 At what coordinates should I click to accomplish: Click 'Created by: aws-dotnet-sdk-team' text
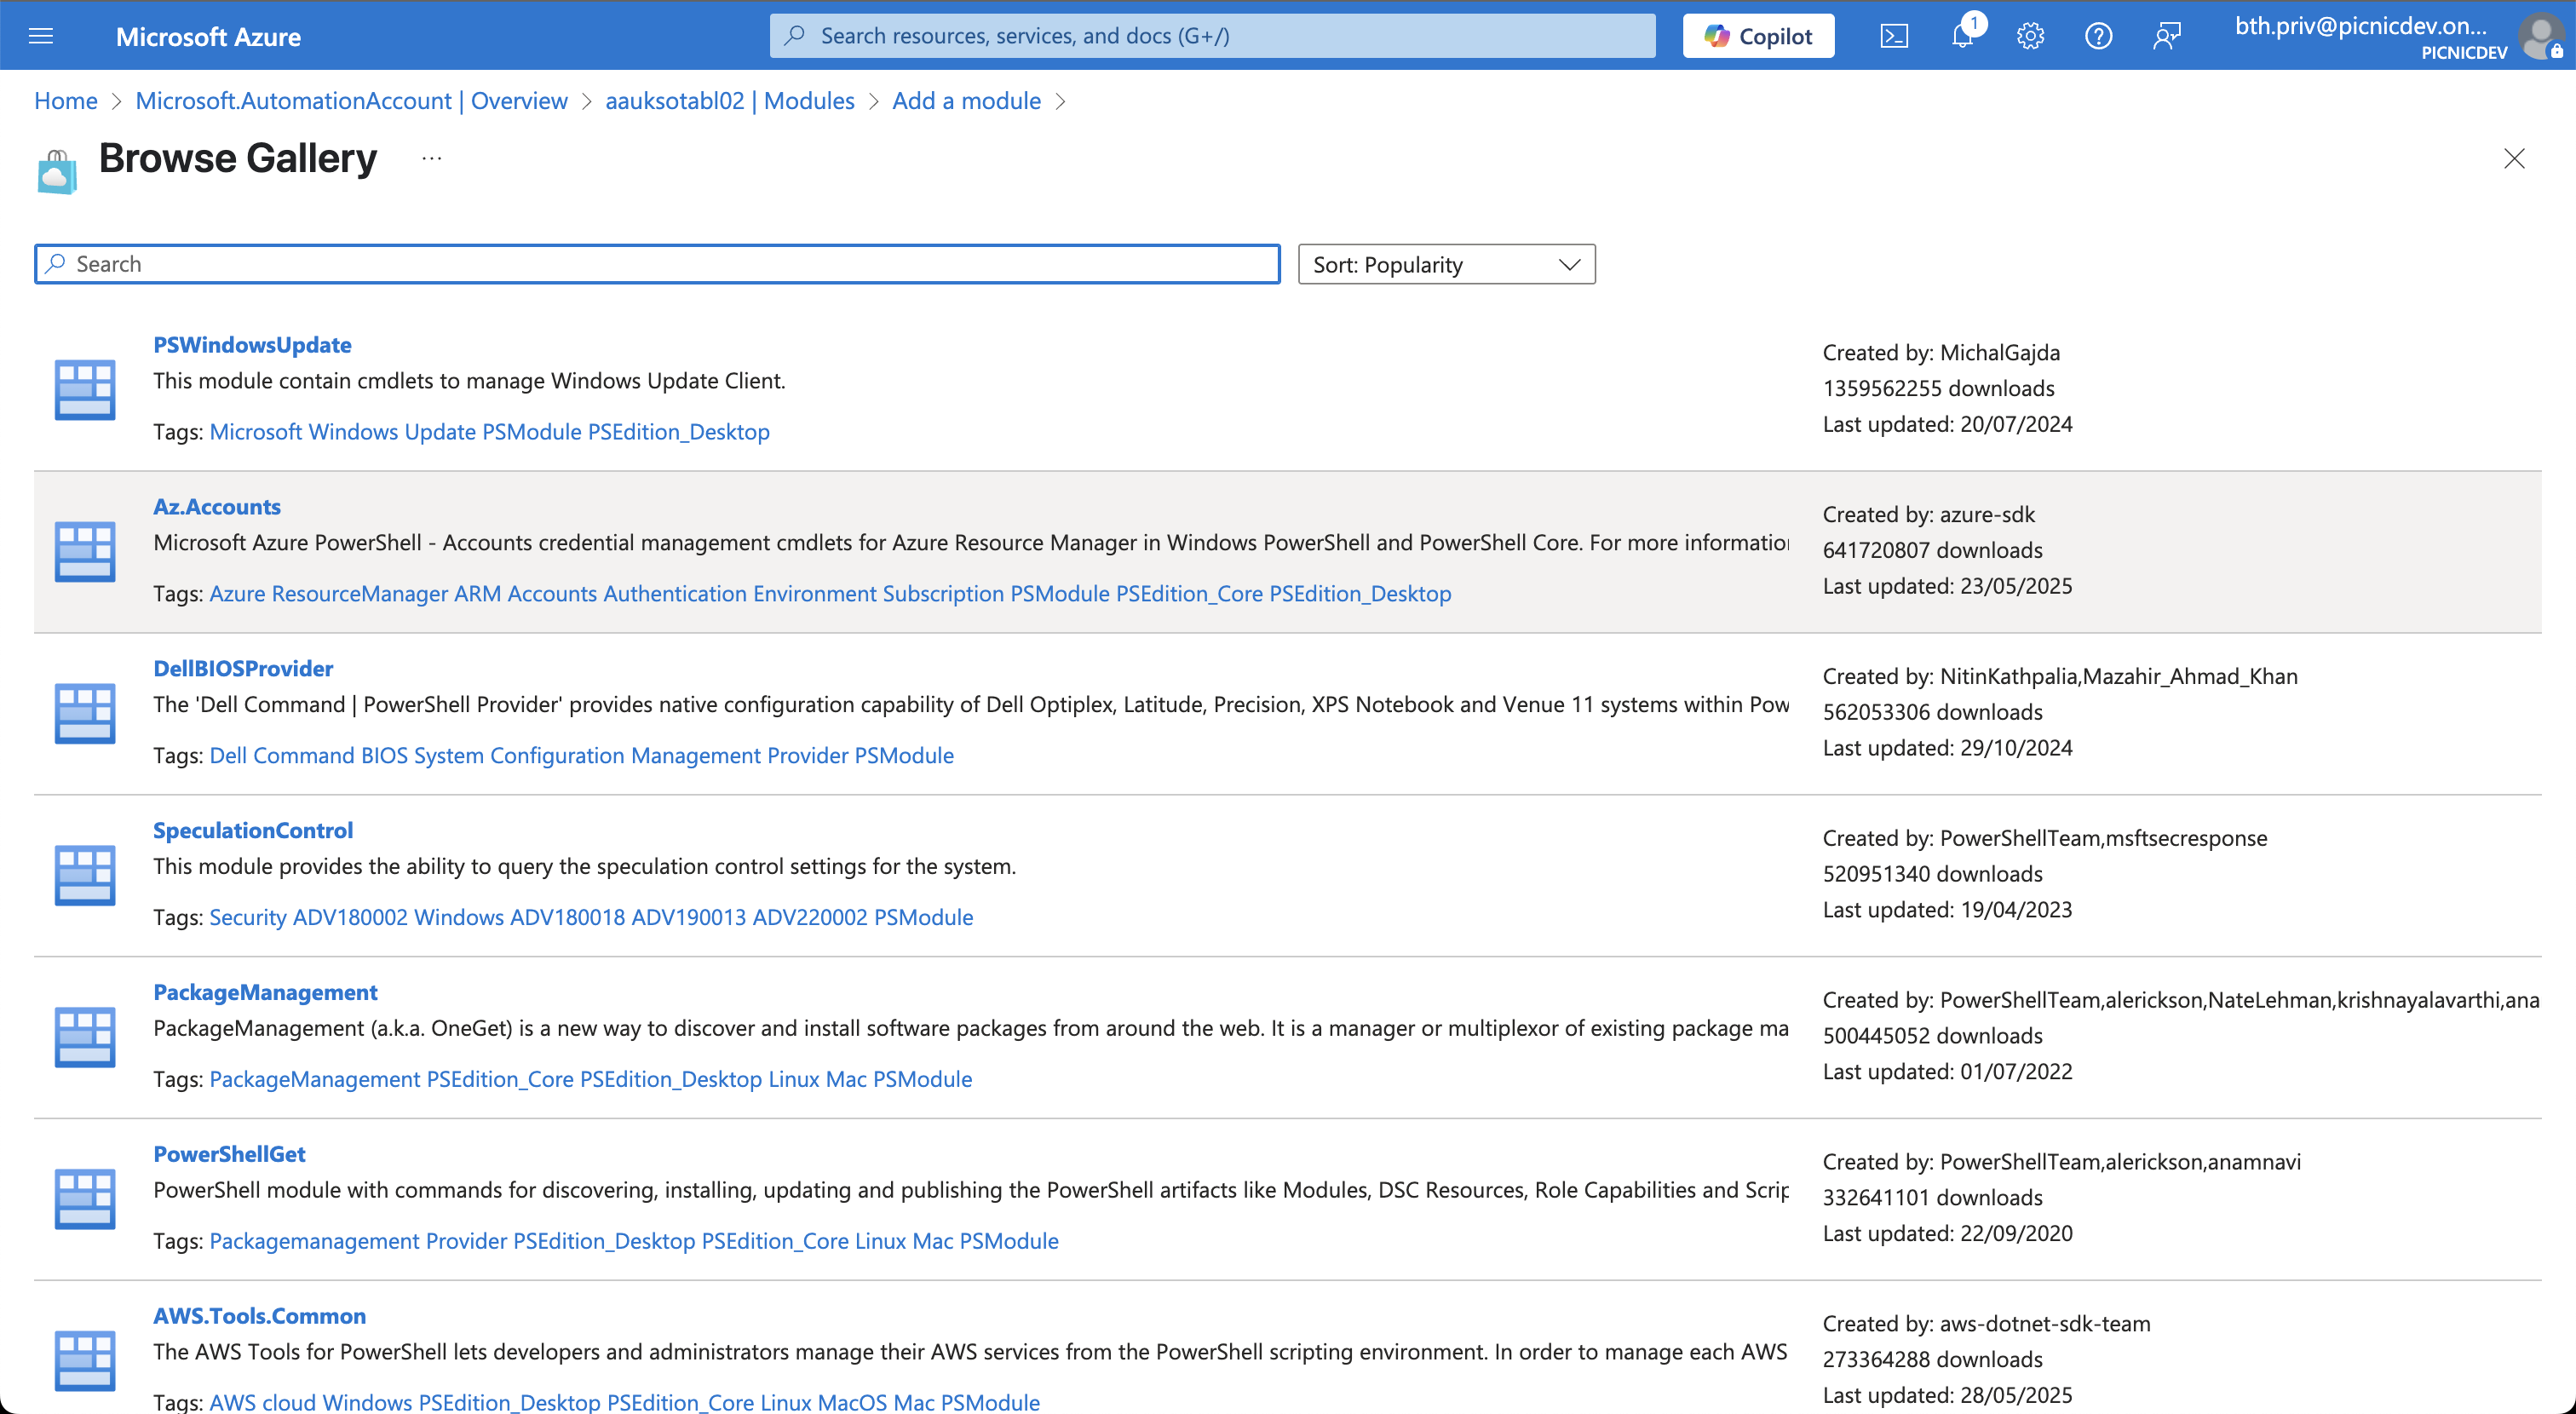coord(1986,1325)
